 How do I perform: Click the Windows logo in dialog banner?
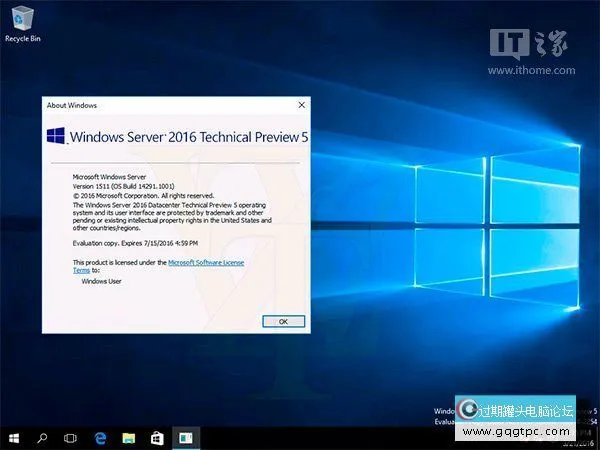[x=58, y=135]
